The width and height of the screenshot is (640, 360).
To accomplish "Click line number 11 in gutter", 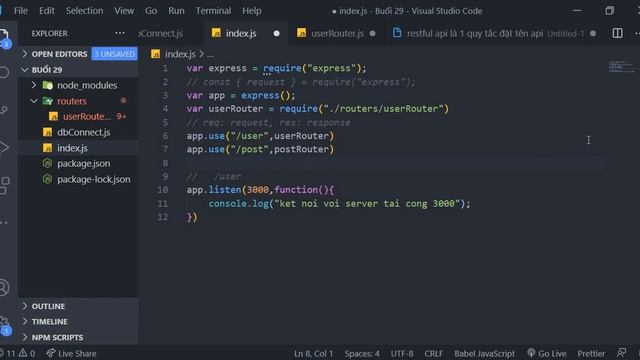I will click(x=162, y=203).
